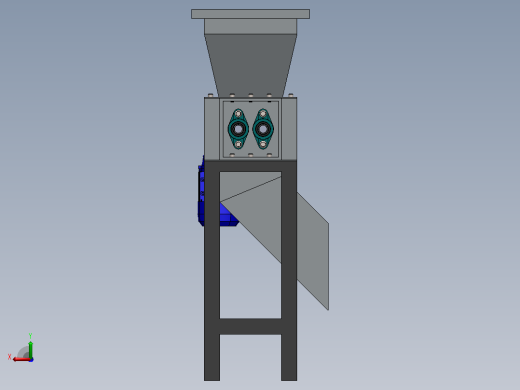
Task: Select the tapered hopper funnel body
Action: [x=250, y=65]
